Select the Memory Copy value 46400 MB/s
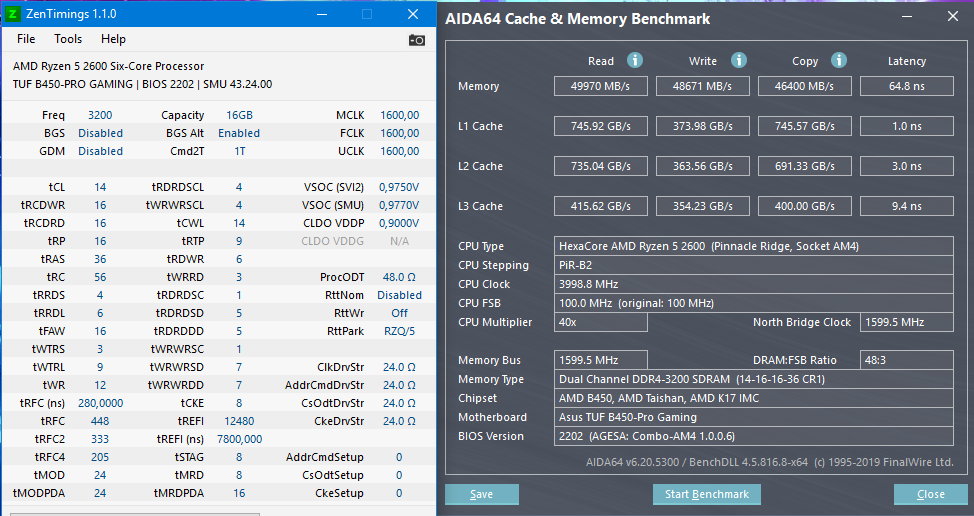Screen dimensions: 974x516 pyautogui.click(x=804, y=86)
